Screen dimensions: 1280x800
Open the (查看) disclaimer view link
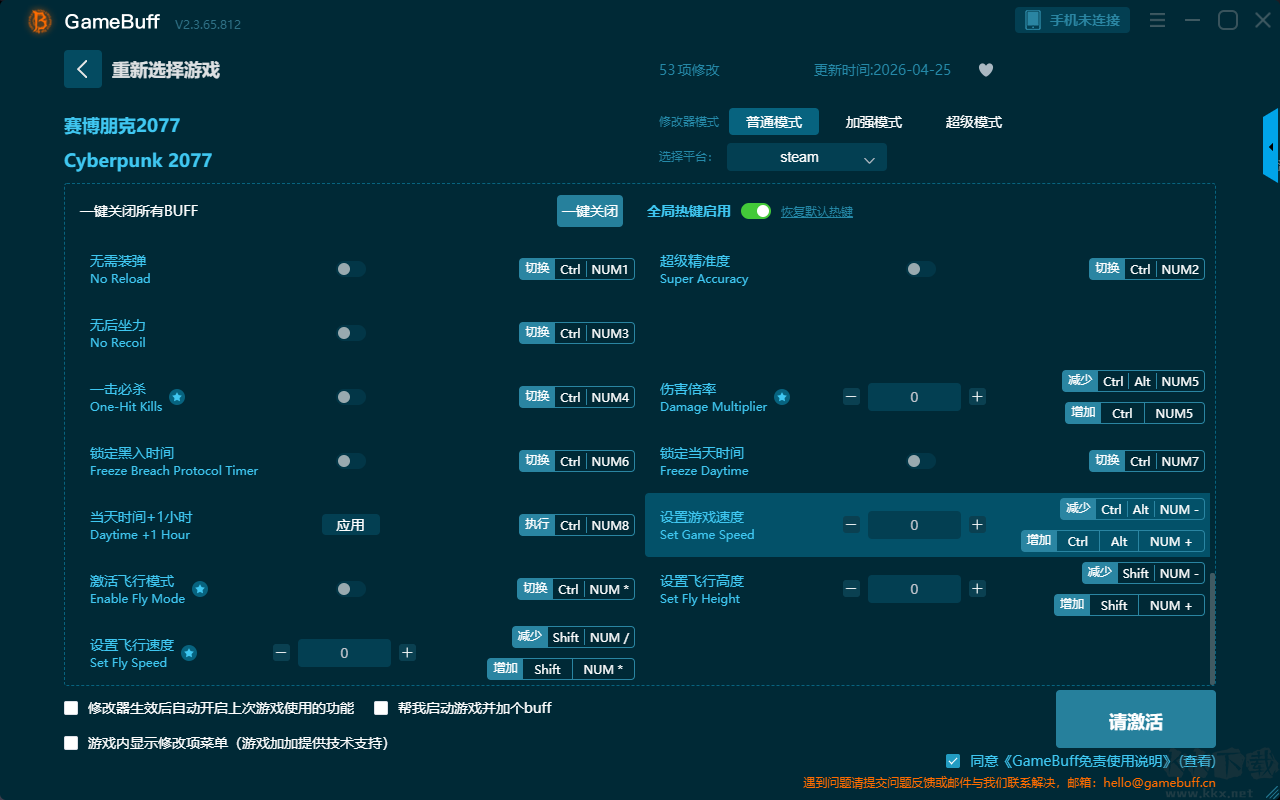pyautogui.click(x=1195, y=761)
